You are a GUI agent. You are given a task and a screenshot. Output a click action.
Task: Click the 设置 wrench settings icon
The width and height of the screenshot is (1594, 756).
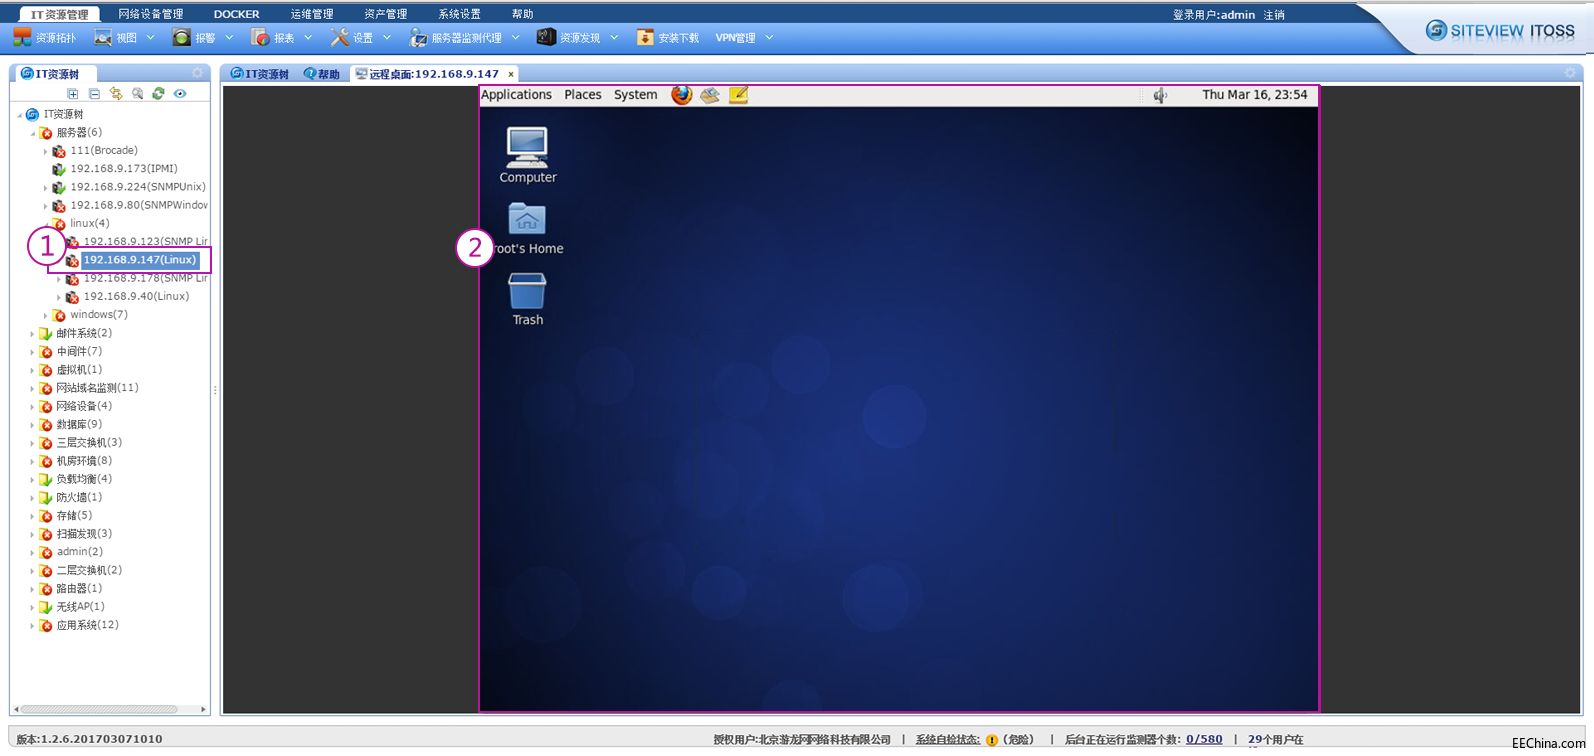click(340, 38)
